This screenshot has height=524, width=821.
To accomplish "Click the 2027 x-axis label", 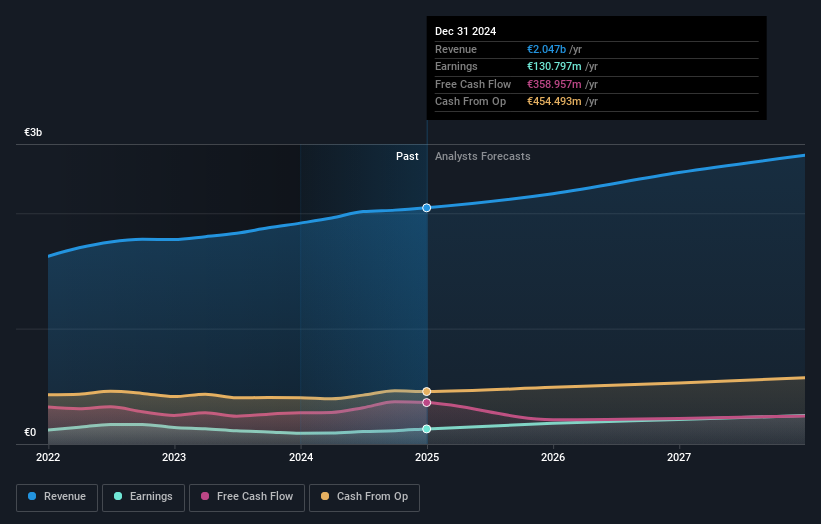I will tap(679, 458).
